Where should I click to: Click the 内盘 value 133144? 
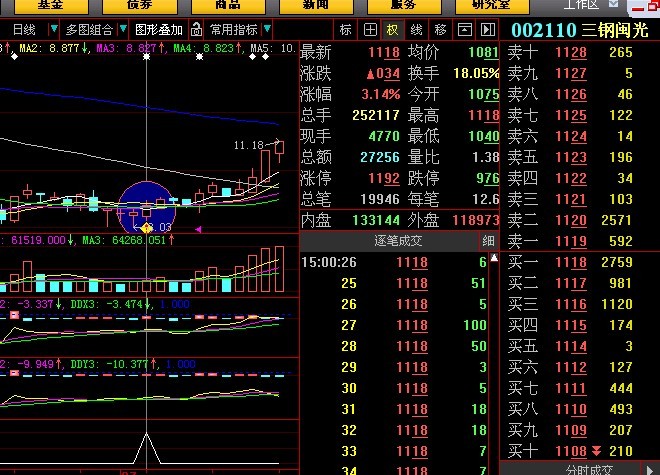point(376,220)
